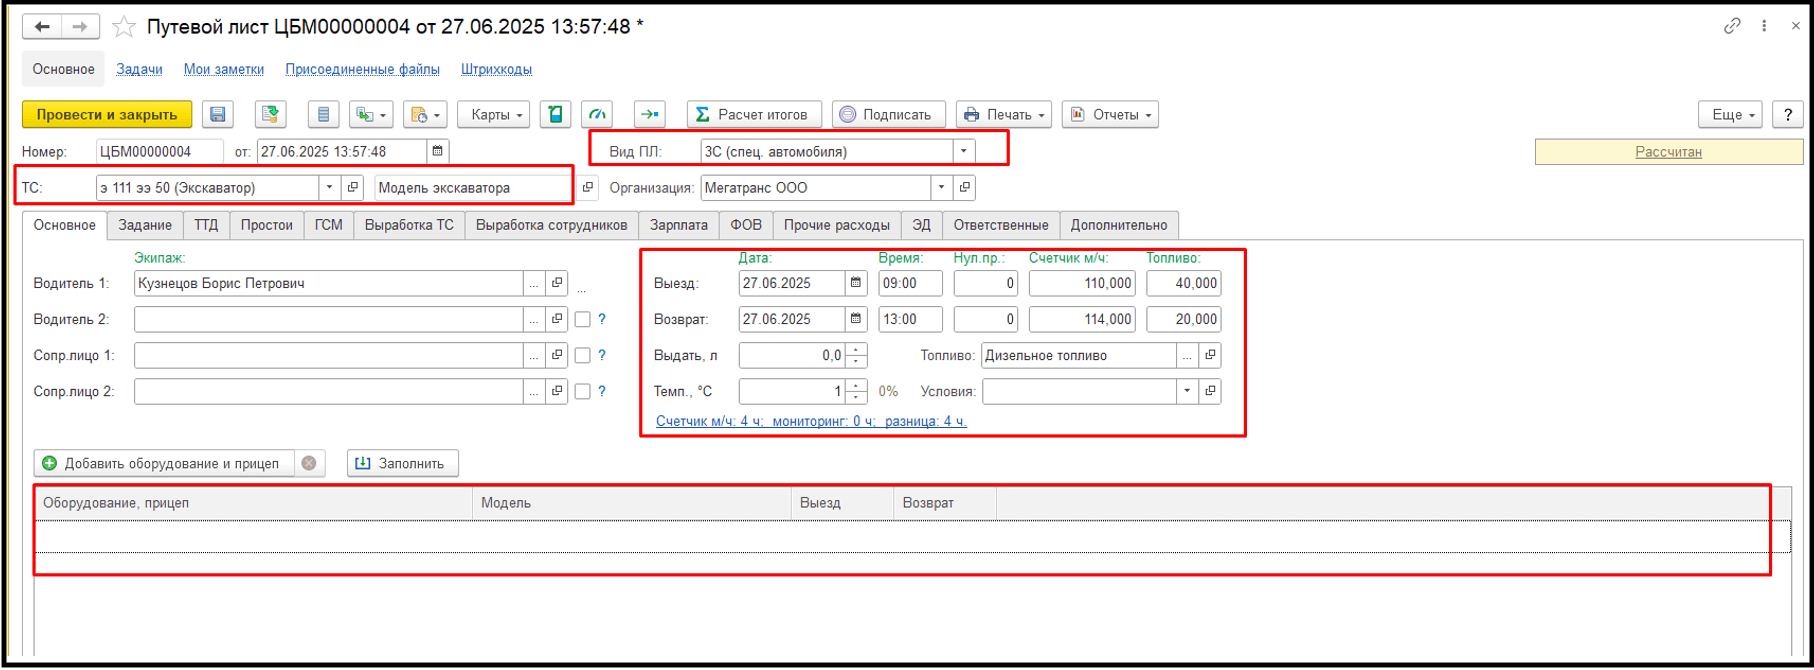1814x670 pixels.
Task: Enable the Сопр.лицо 1 checkbox
Action: click(583, 356)
